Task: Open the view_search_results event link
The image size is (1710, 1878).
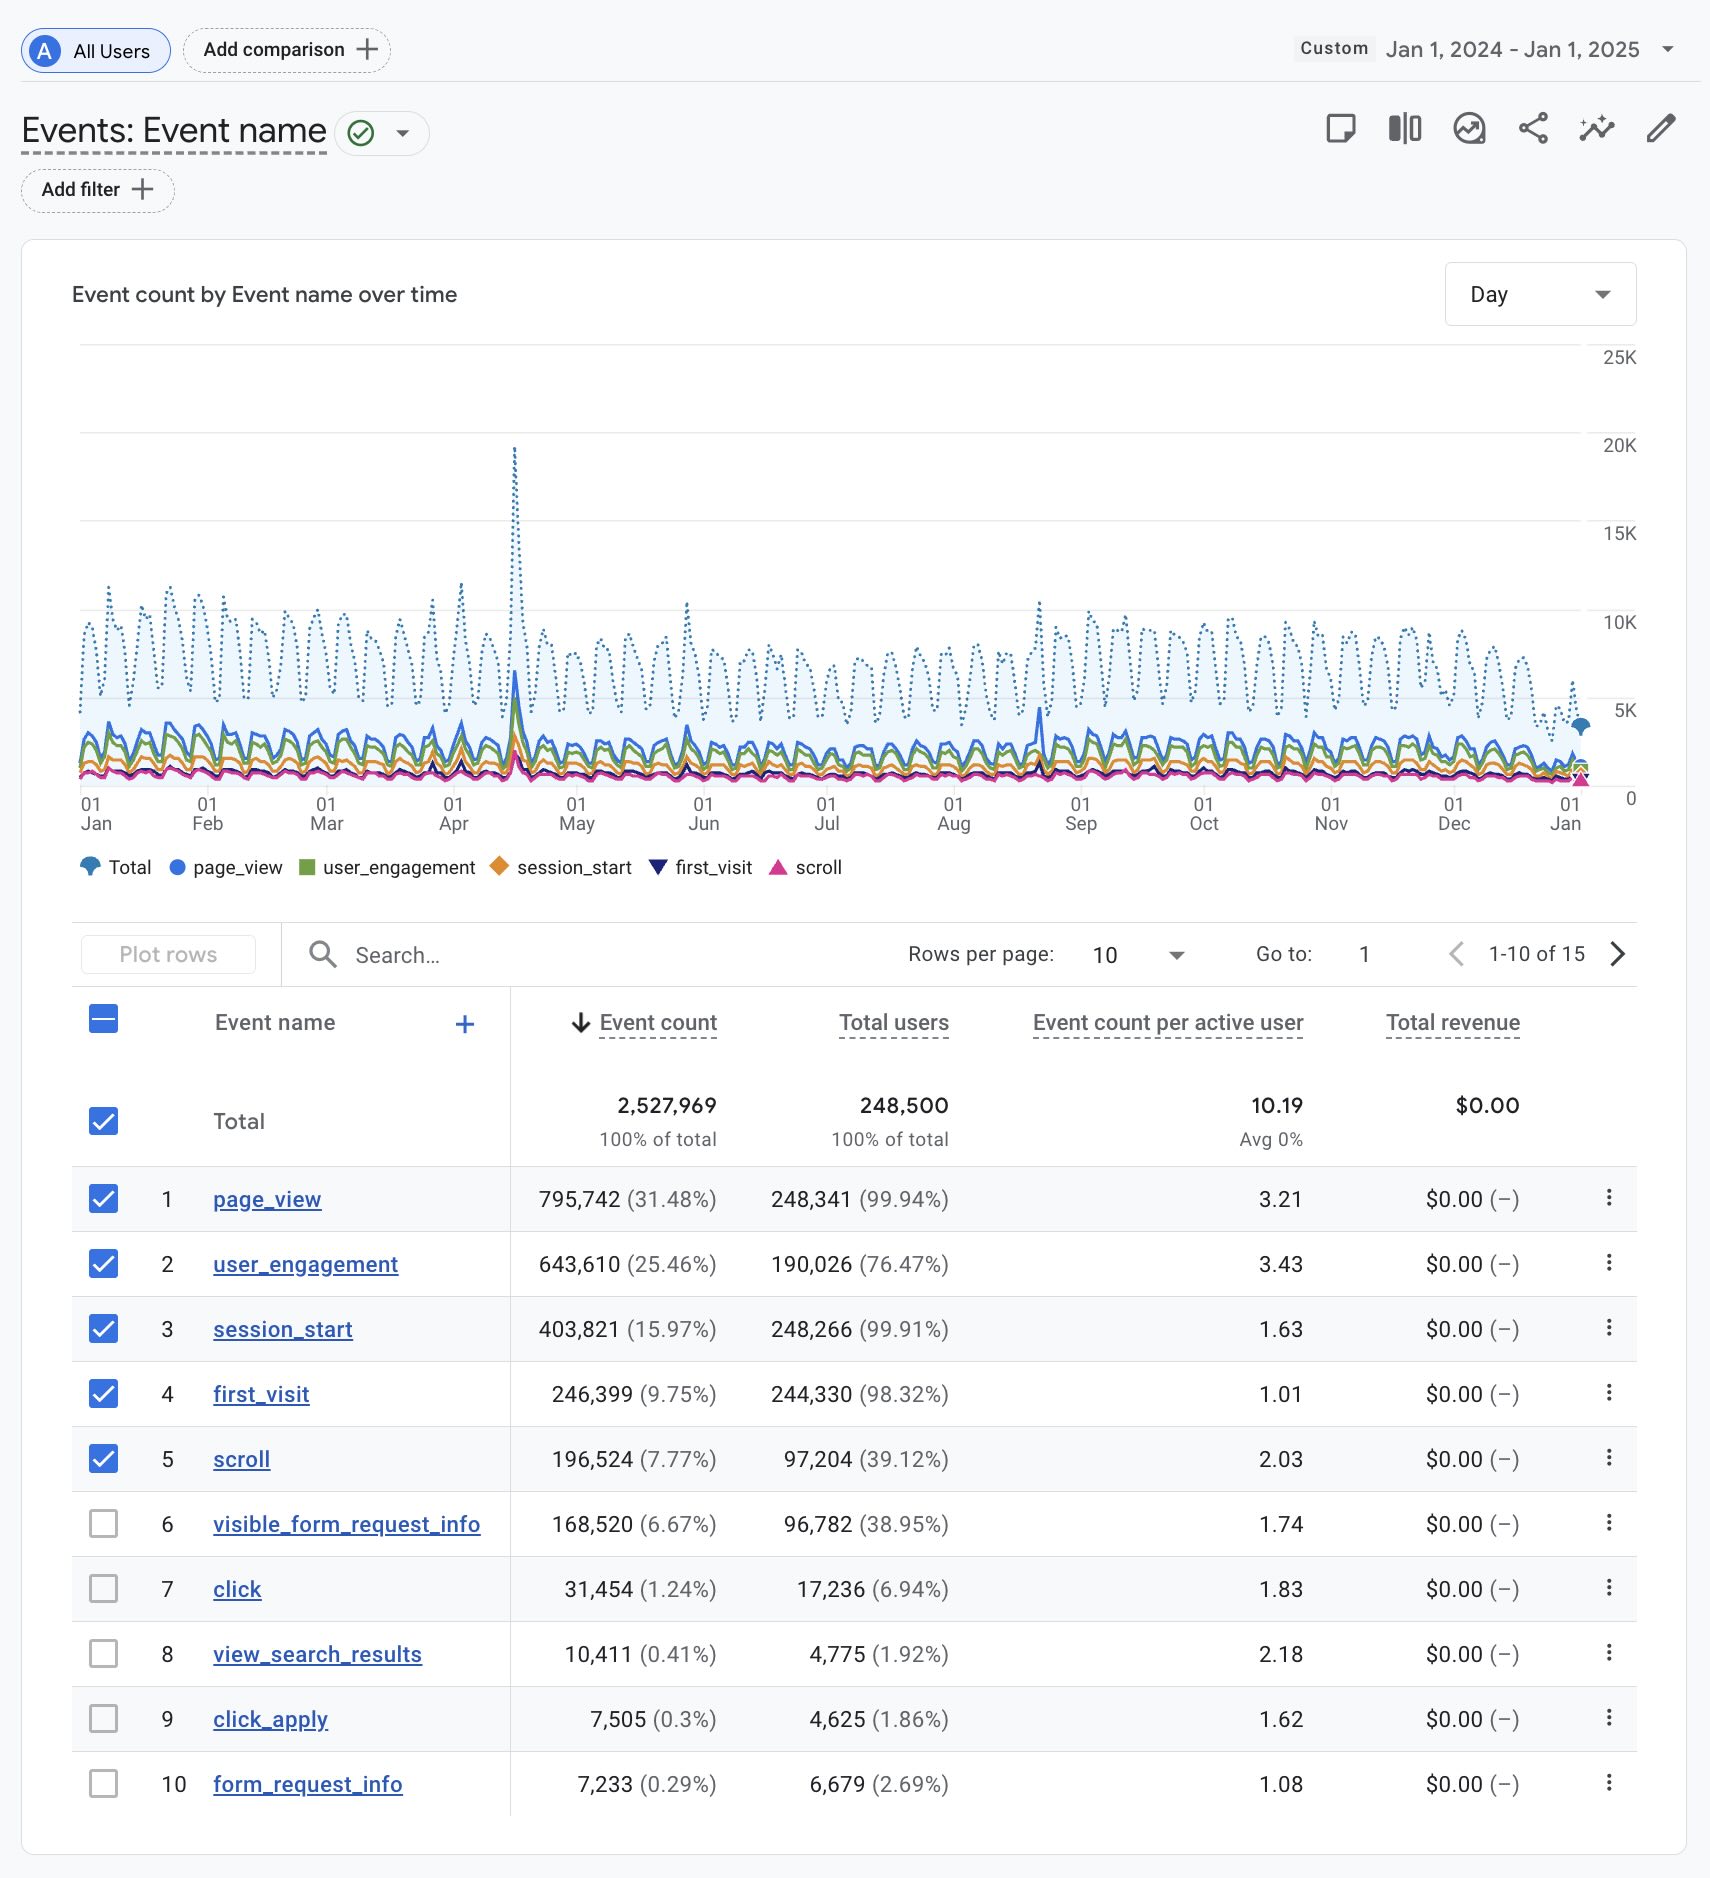Action: click(317, 1654)
